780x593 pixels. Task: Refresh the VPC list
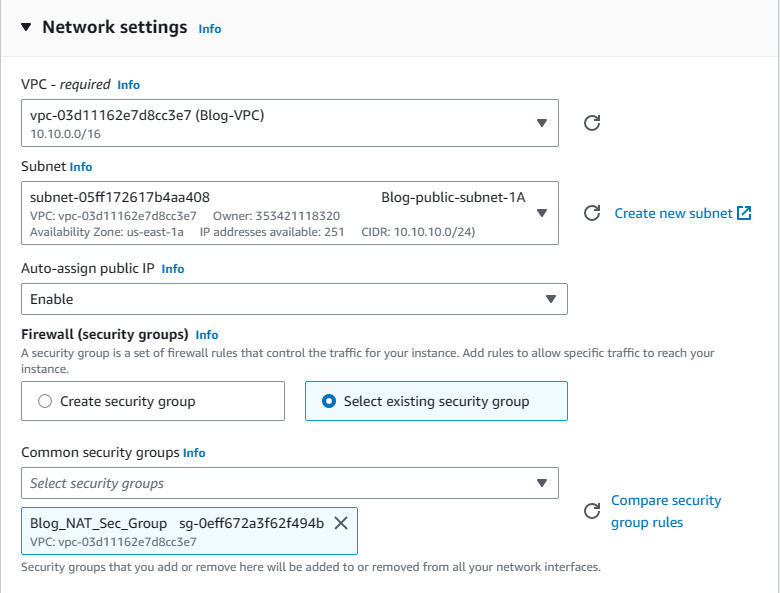591,123
